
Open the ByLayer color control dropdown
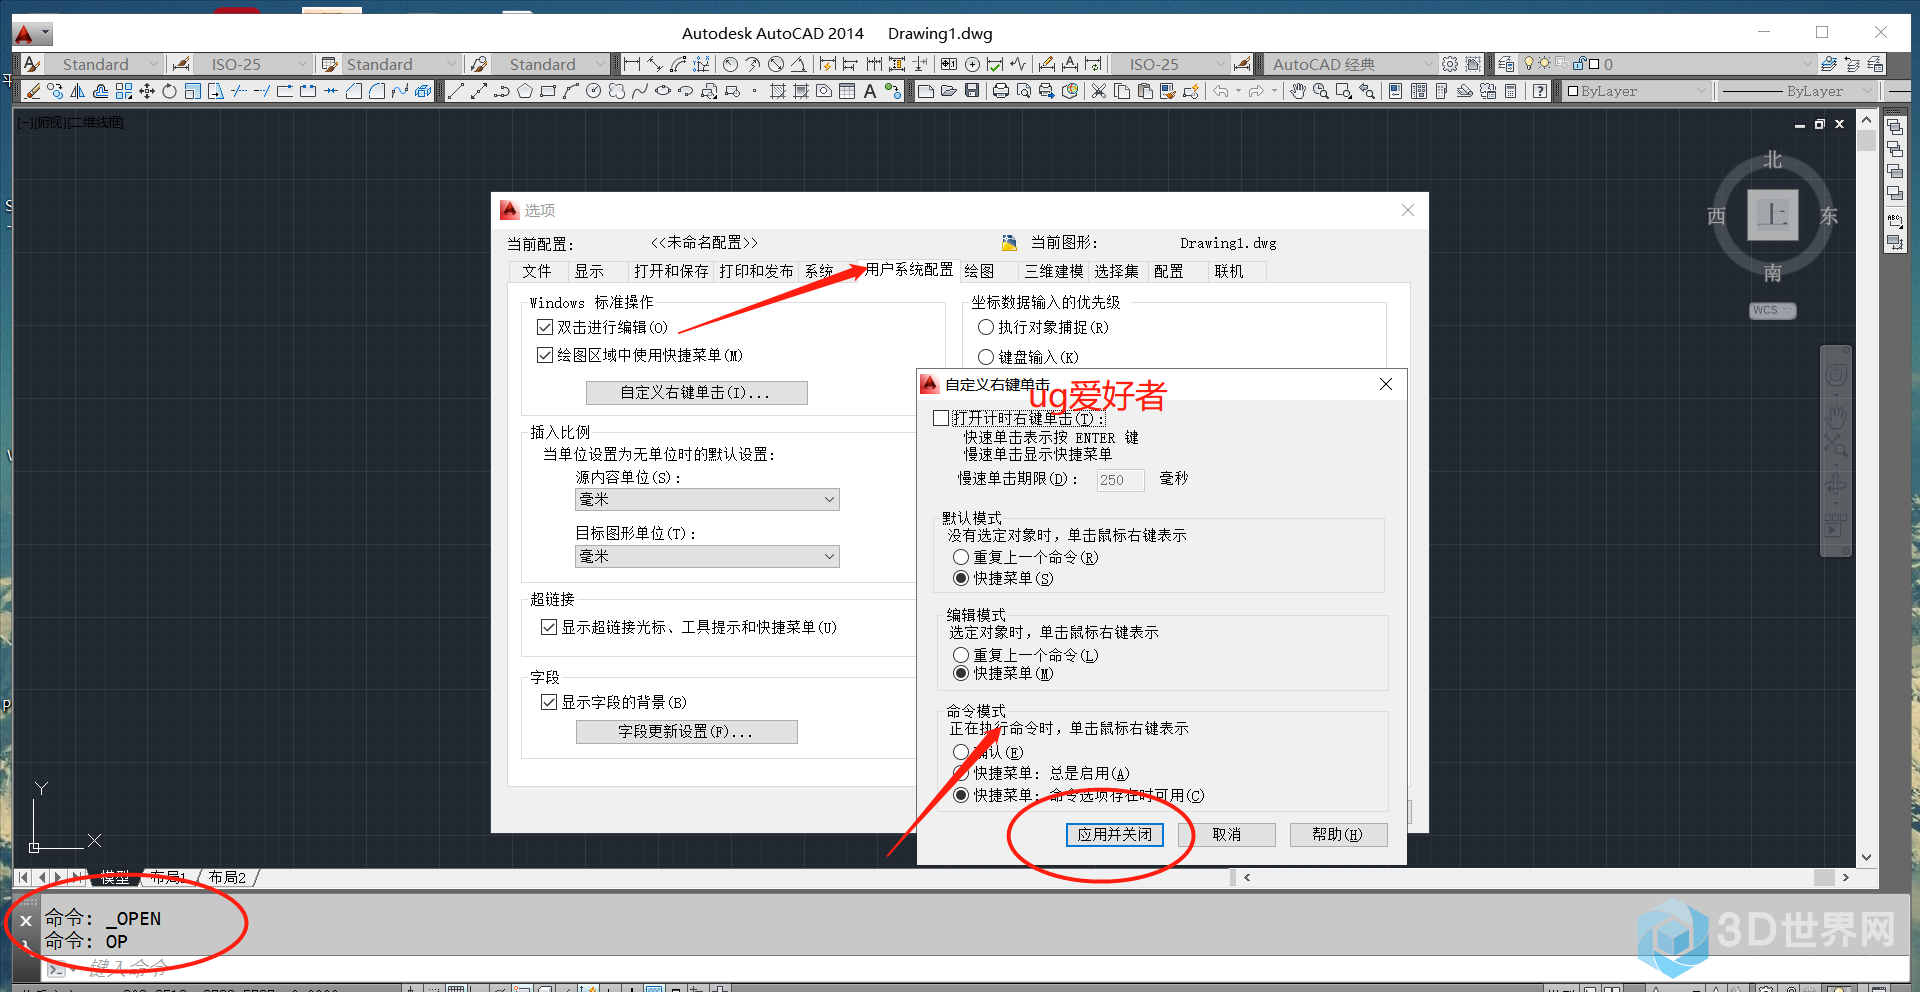(x=1636, y=91)
